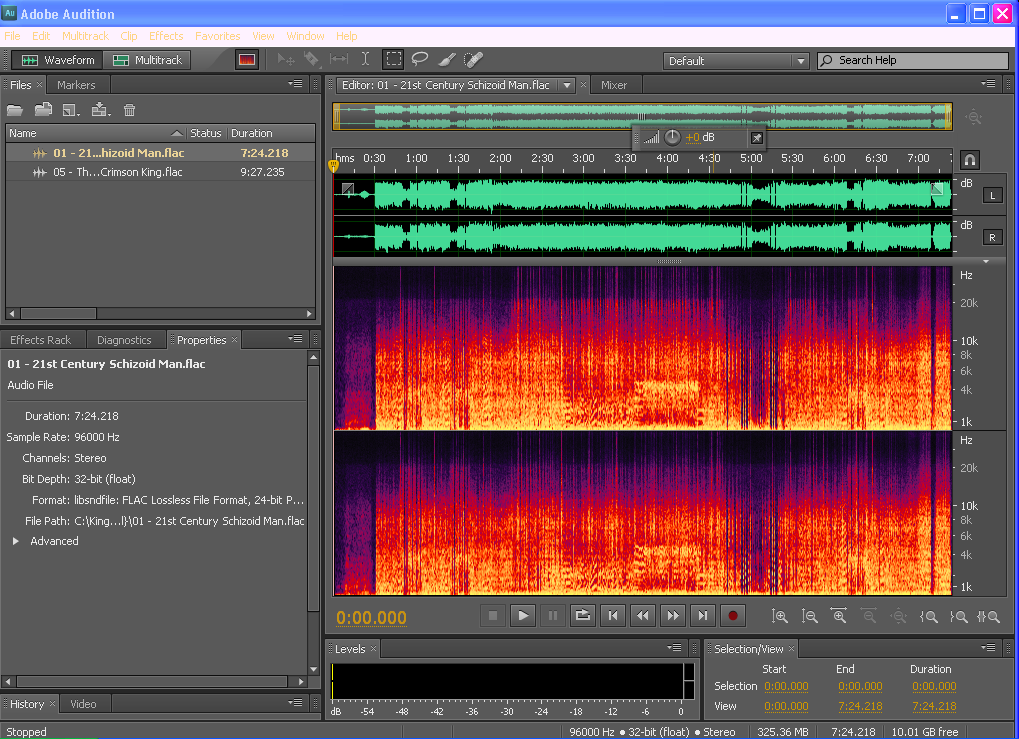The height and width of the screenshot is (739, 1019).
Task: Select the Marquee Selection tool
Action: click(393, 59)
